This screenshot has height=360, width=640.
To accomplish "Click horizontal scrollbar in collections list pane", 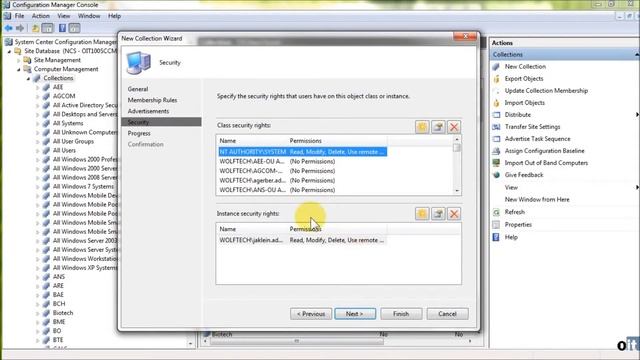I will [297, 341].
